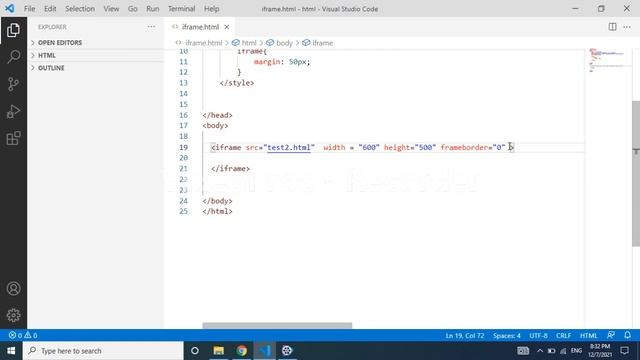
Task: Open the Search view icon
Action: pos(13,56)
